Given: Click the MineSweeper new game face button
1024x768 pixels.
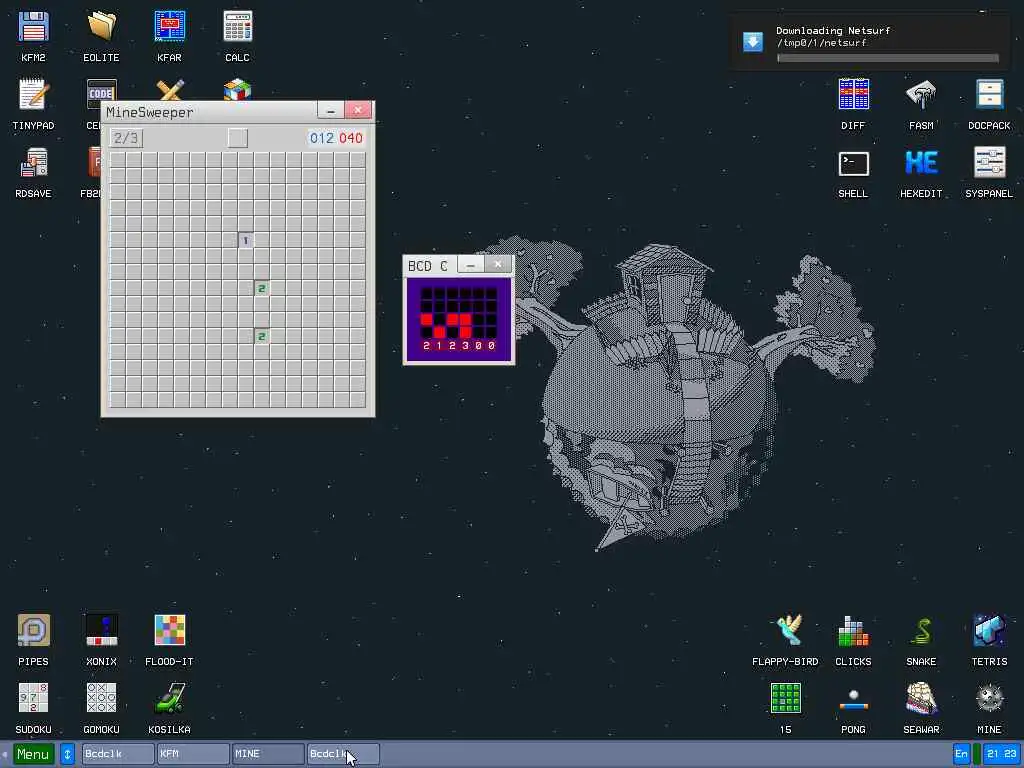Looking at the screenshot, I should tap(238, 138).
